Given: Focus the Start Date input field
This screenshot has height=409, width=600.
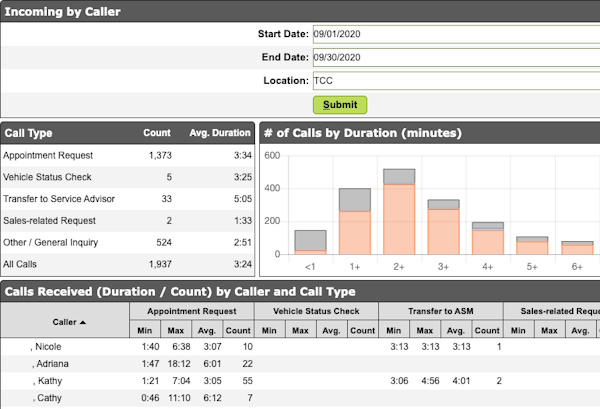Looking at the screenshot, I should (x=454, y=33).
